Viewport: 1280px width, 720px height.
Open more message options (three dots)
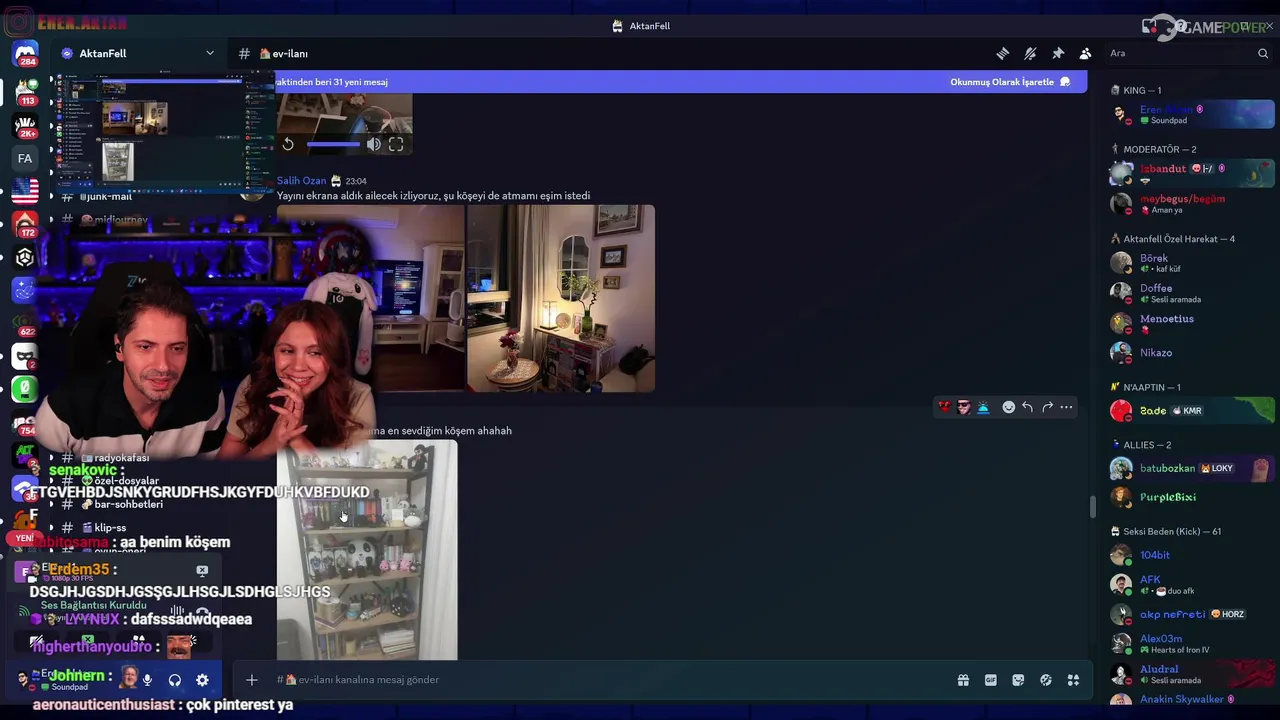point(1066,407)
